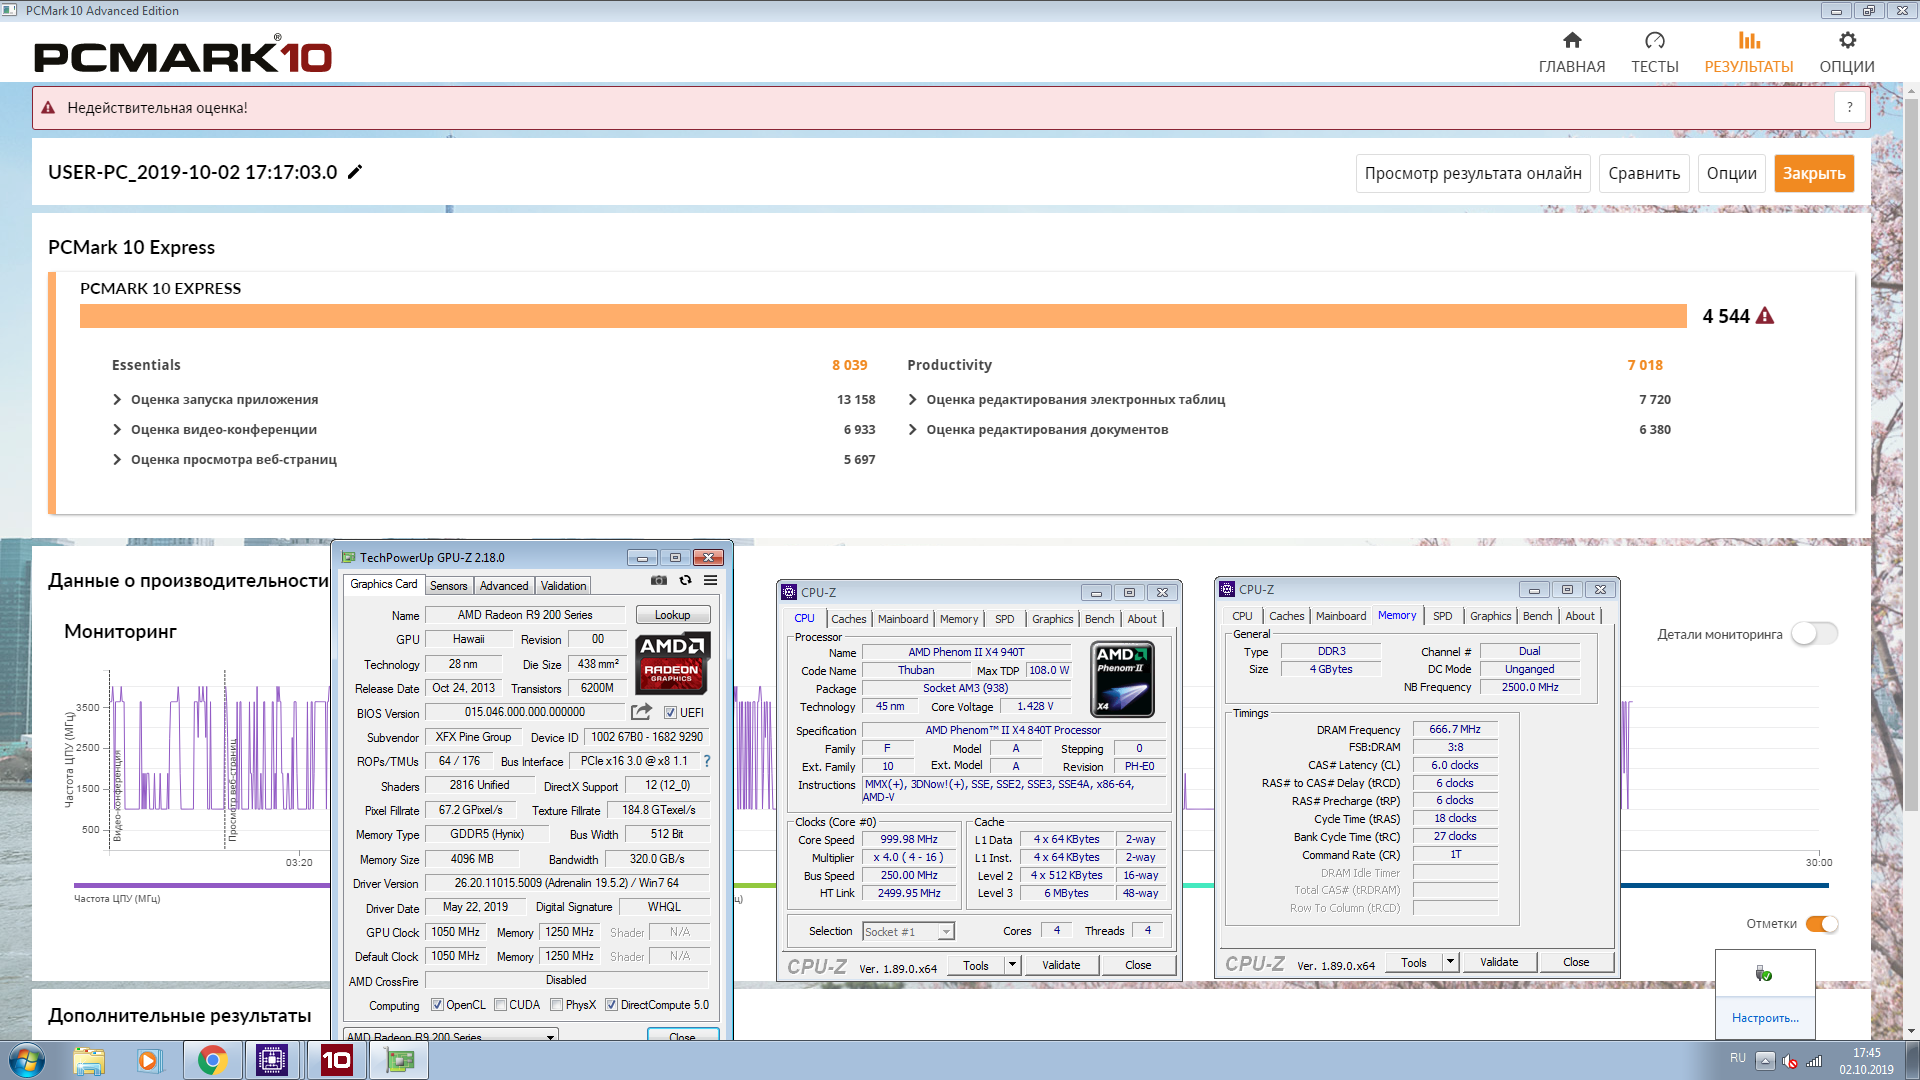
Task: Toggle OpenCL checkbox
Action: click(437, 1005)
